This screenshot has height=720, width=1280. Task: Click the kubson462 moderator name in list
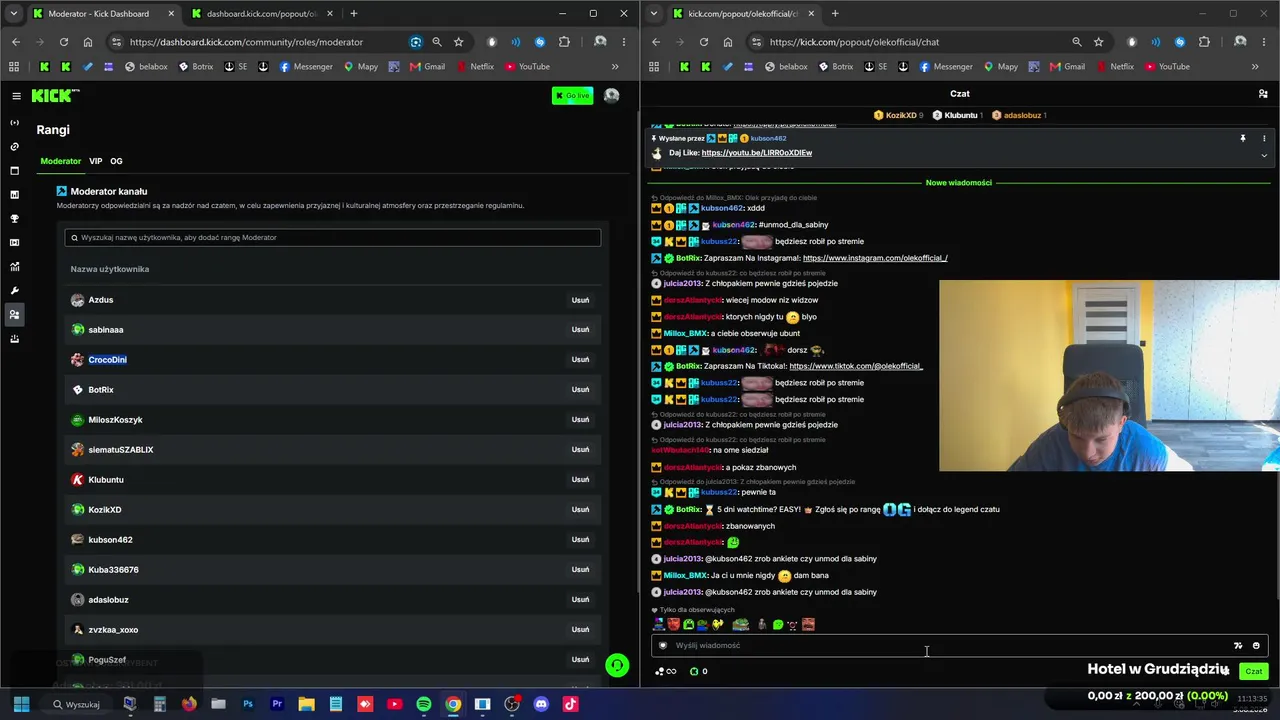tap(110, 540)
